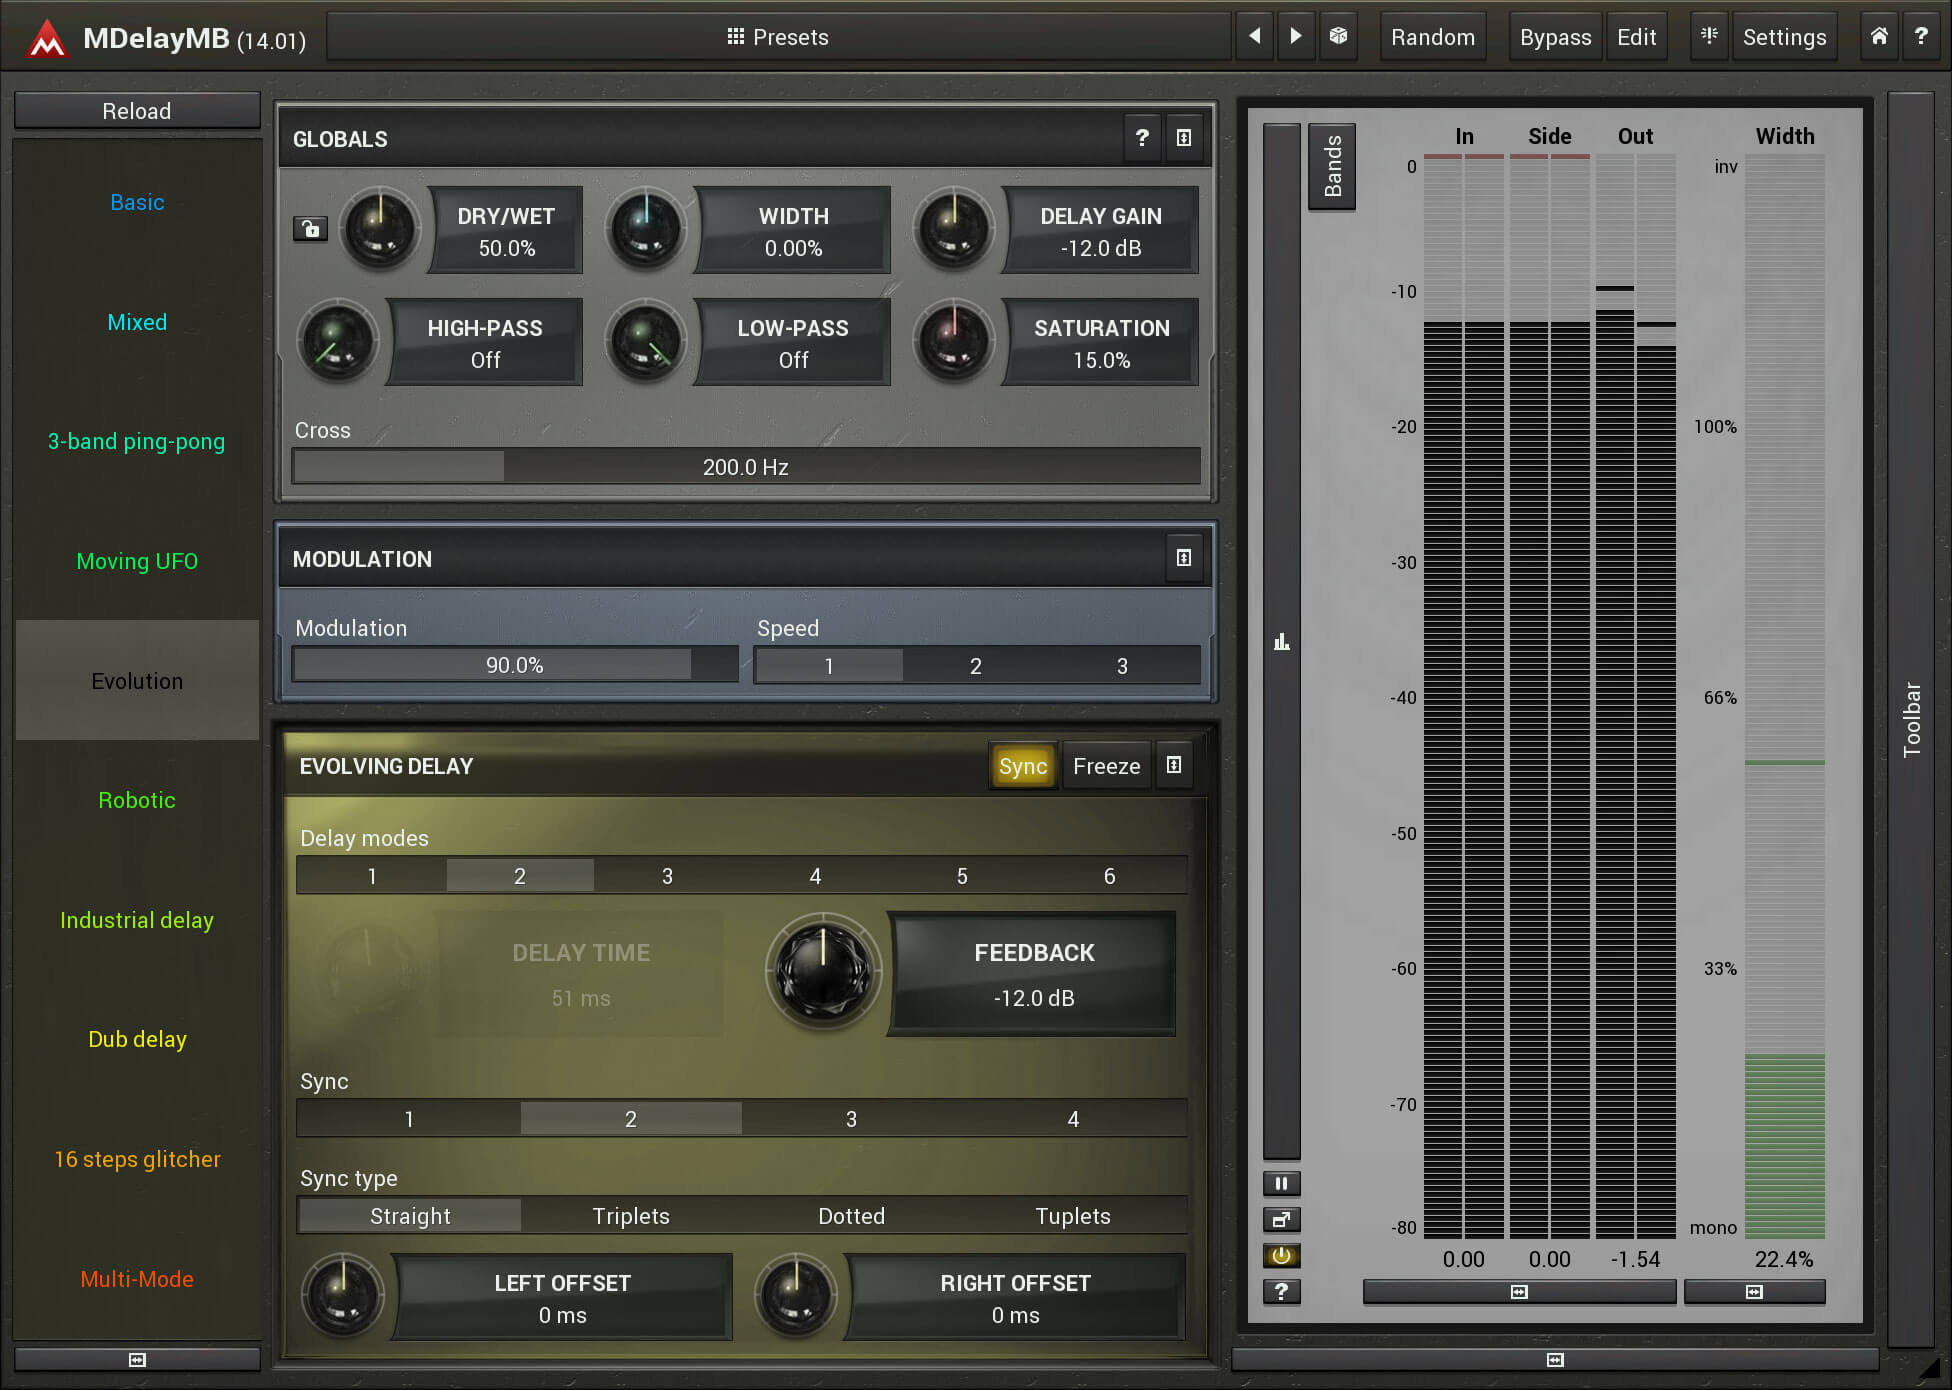Expand the Toolbar side panel

[x=1911, y=720]
